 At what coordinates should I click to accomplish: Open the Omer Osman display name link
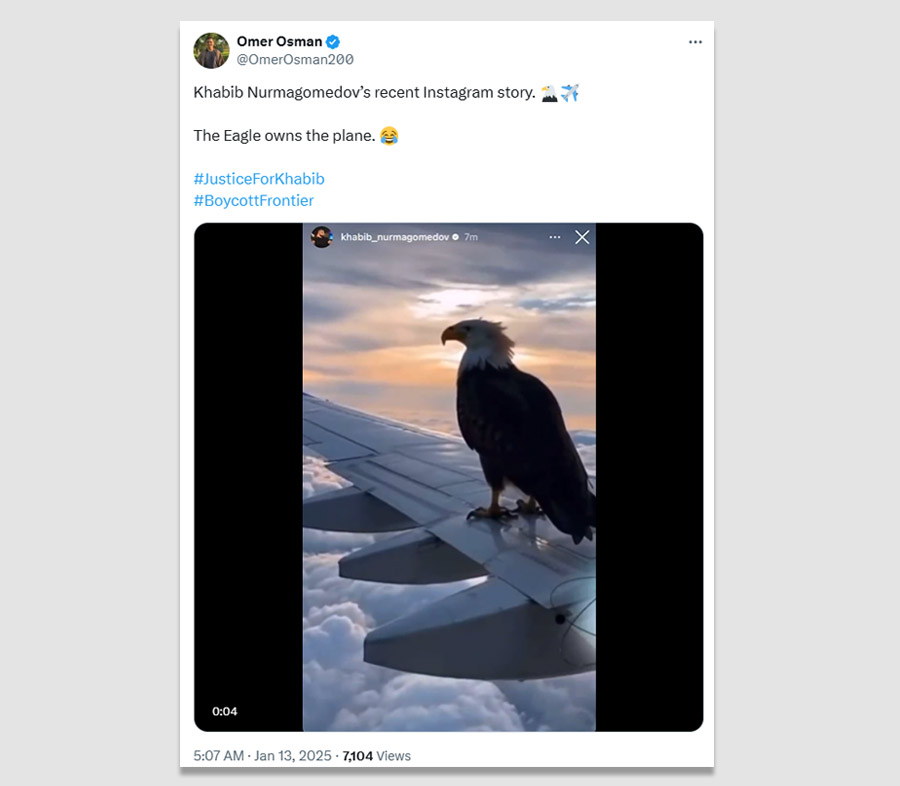pos(279,42)
